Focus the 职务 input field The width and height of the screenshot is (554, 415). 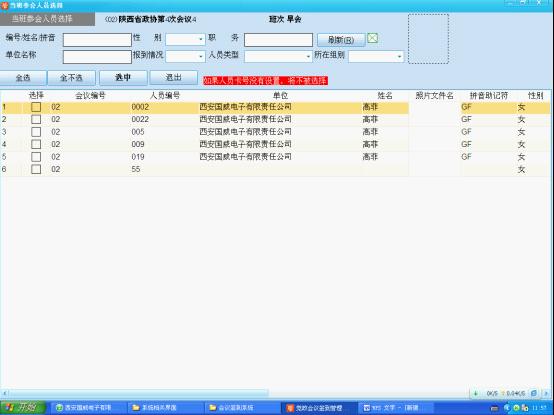[x=278, y=40]
